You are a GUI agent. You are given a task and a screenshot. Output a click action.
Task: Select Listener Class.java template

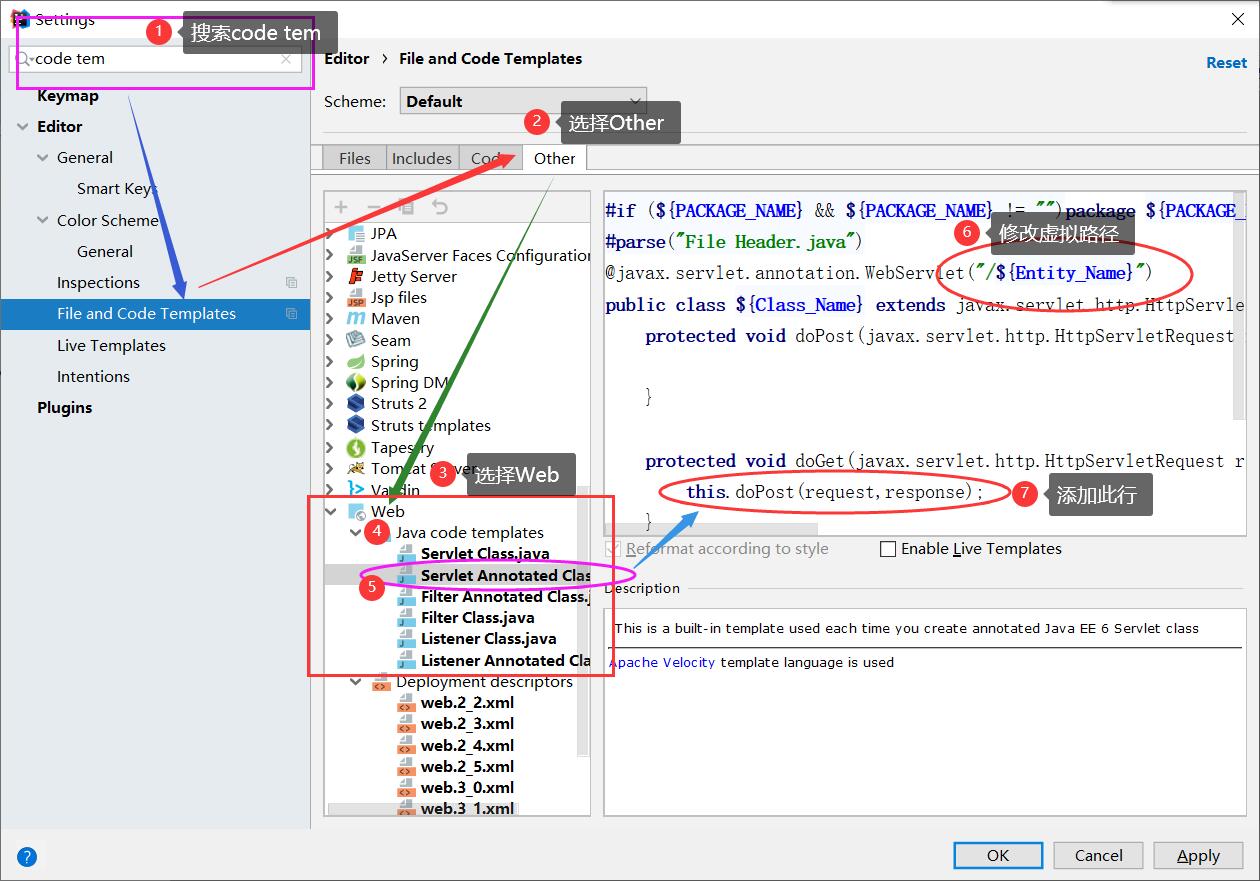tap(488, 639)
